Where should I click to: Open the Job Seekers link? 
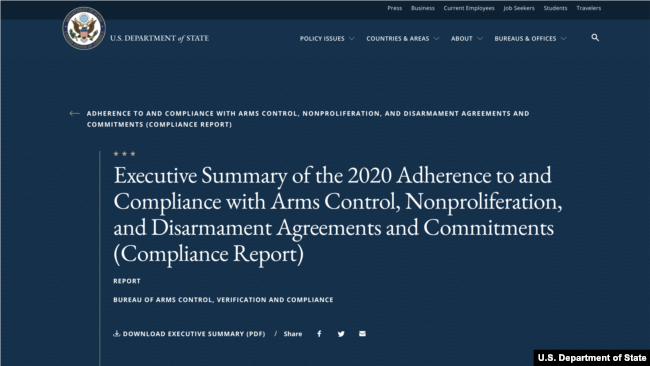519,8
